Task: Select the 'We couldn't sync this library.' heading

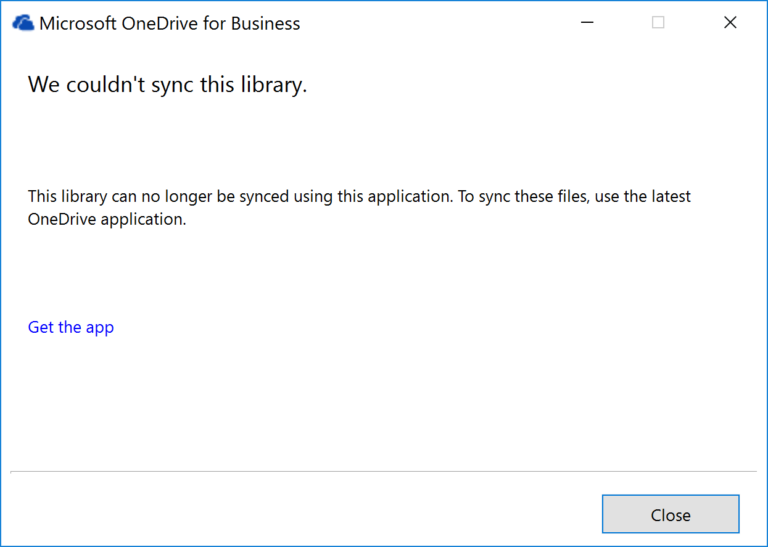Action: click(x=168, y=85)
